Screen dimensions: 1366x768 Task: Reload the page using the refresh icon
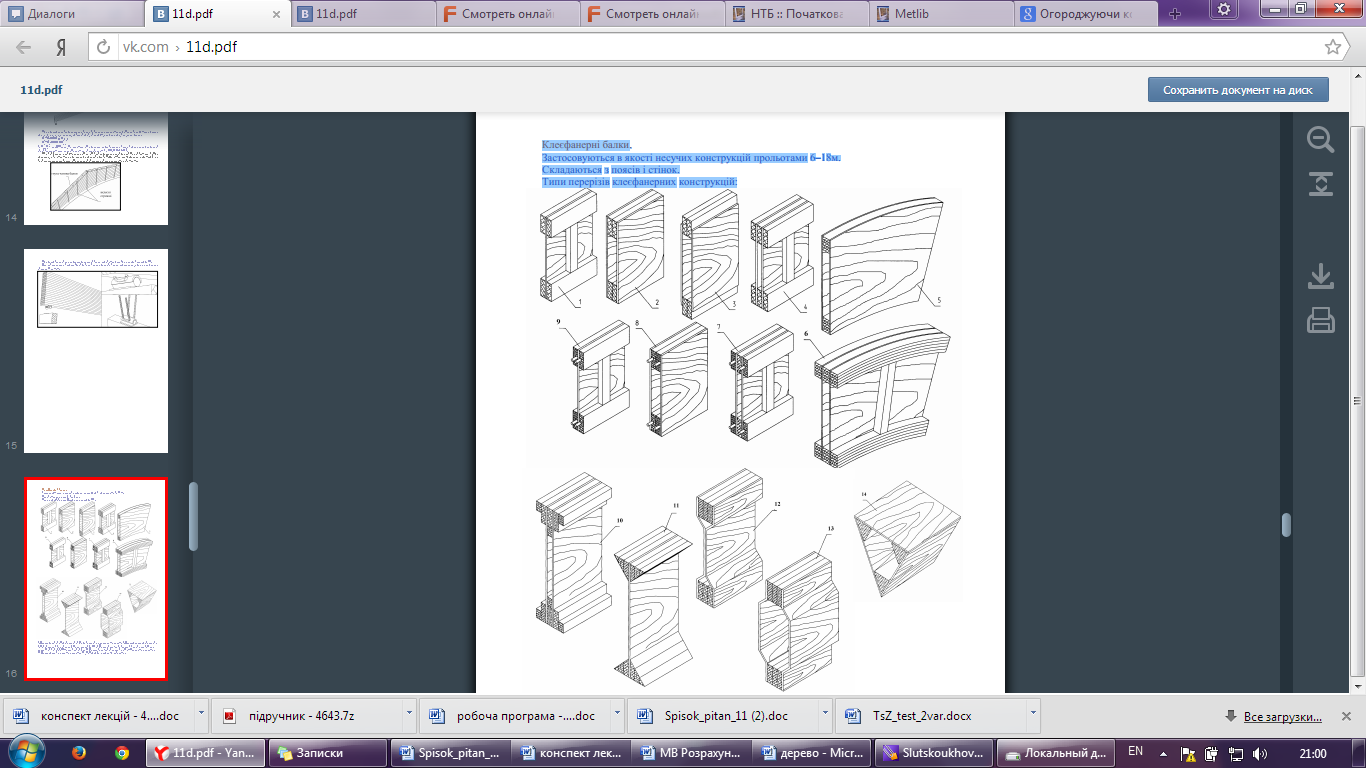click(101, 47)
